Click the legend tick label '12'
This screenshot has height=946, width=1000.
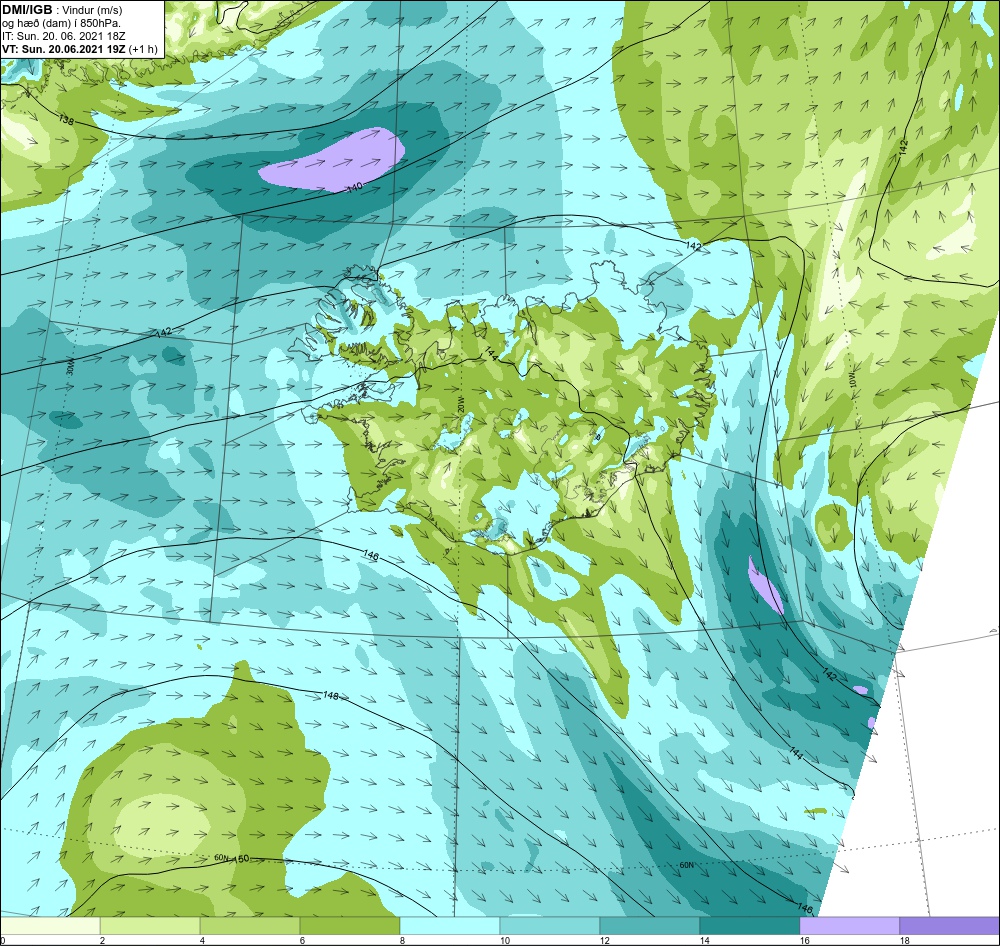tap(605, 940)
